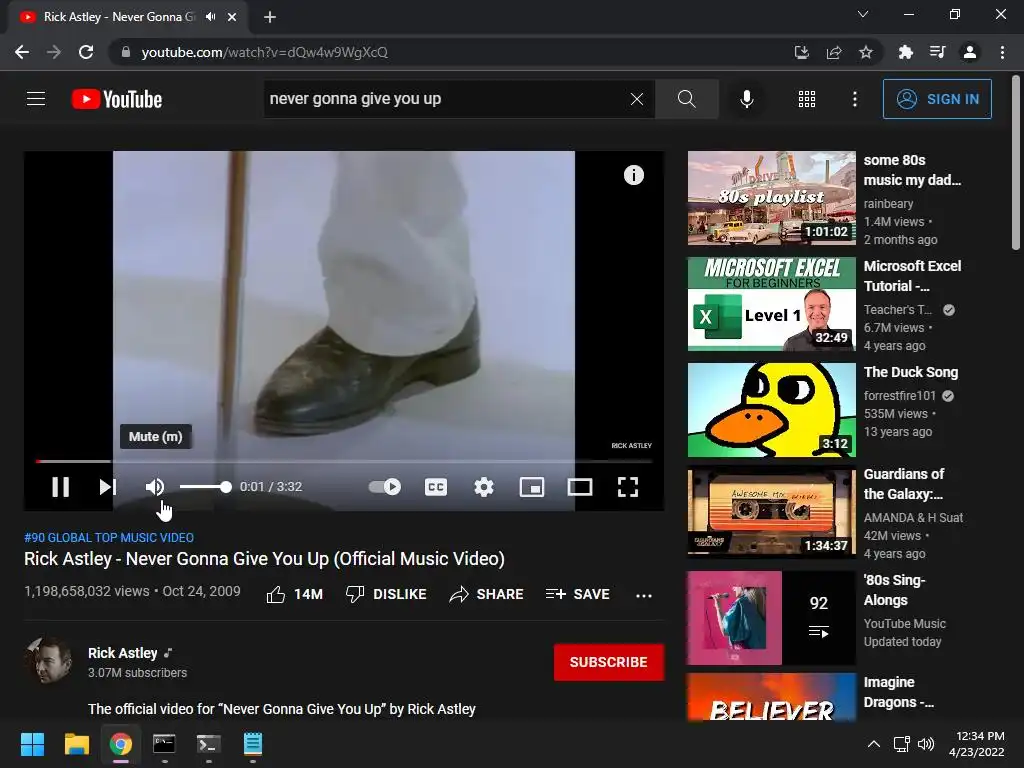Open the info card icon on the video

(x=633, y=175)
